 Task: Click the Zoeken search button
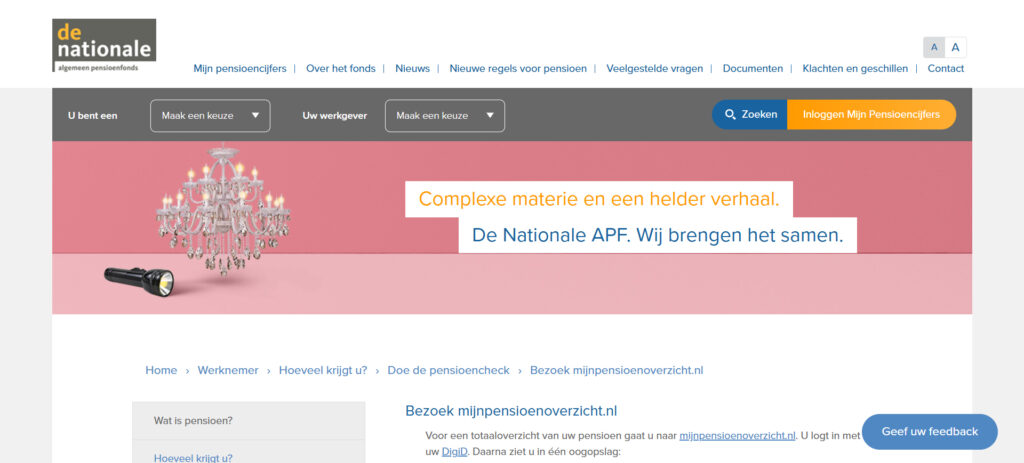point(750,114)
